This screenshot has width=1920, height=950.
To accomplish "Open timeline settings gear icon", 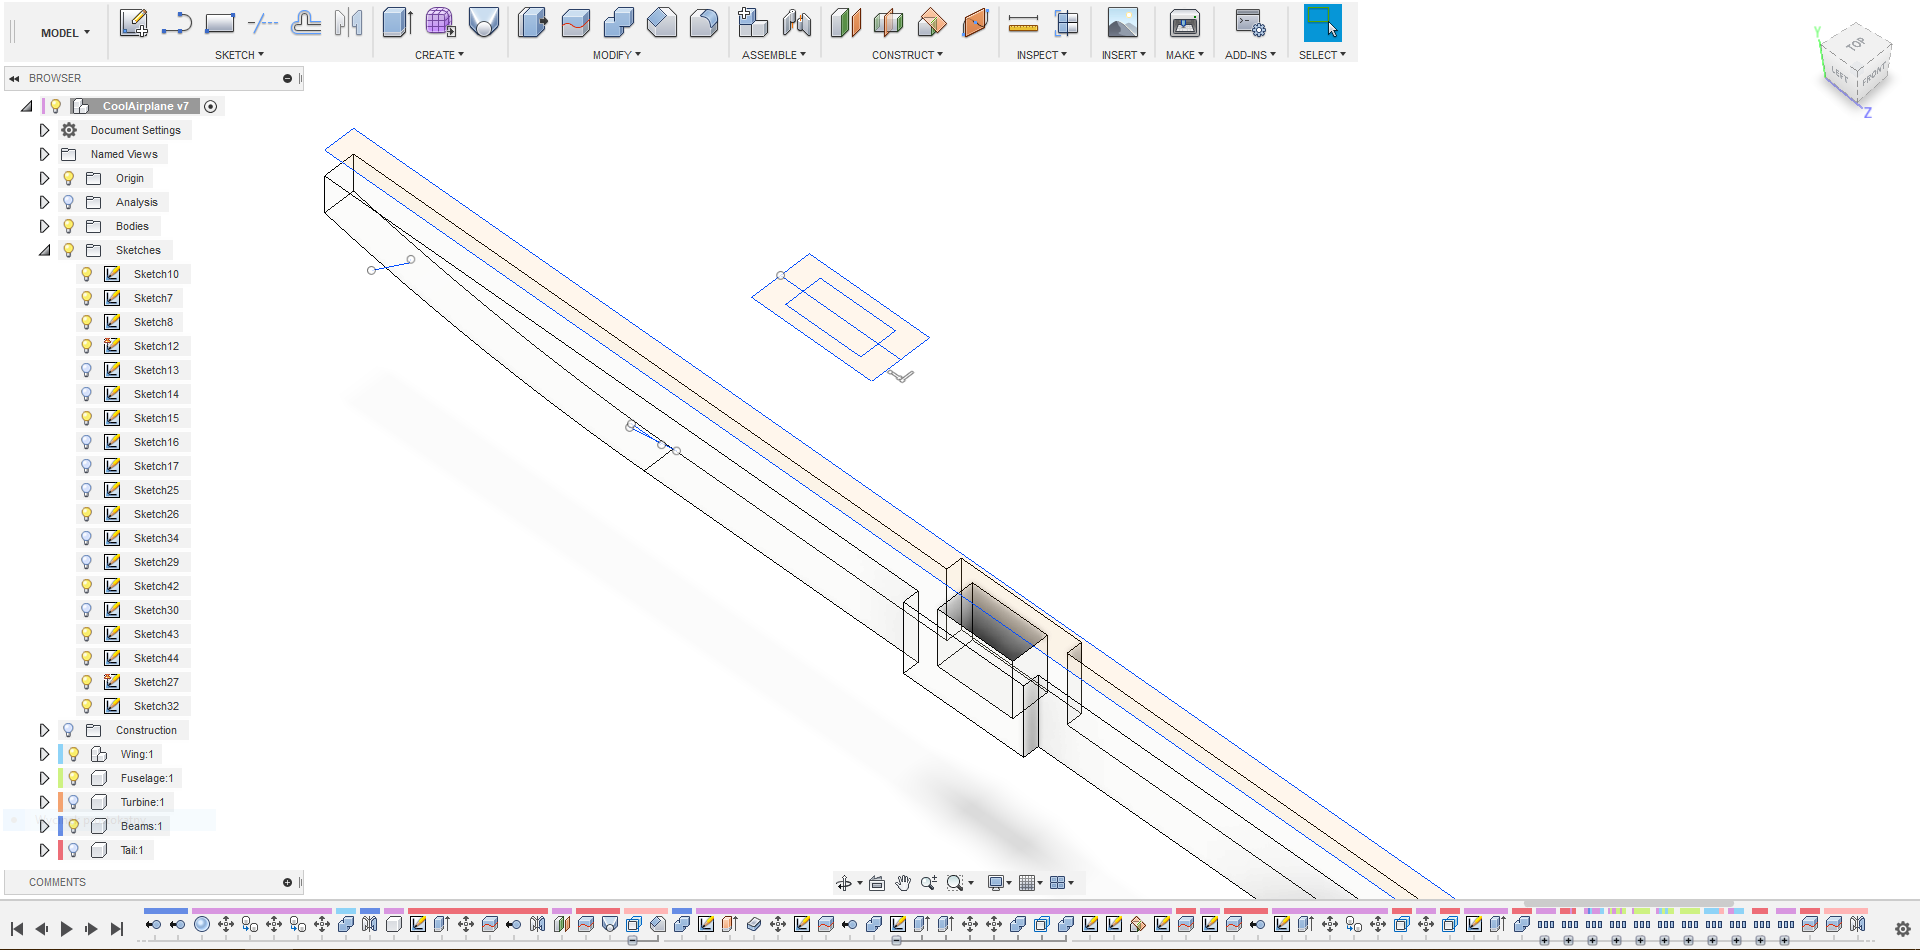I will 1903,929.
